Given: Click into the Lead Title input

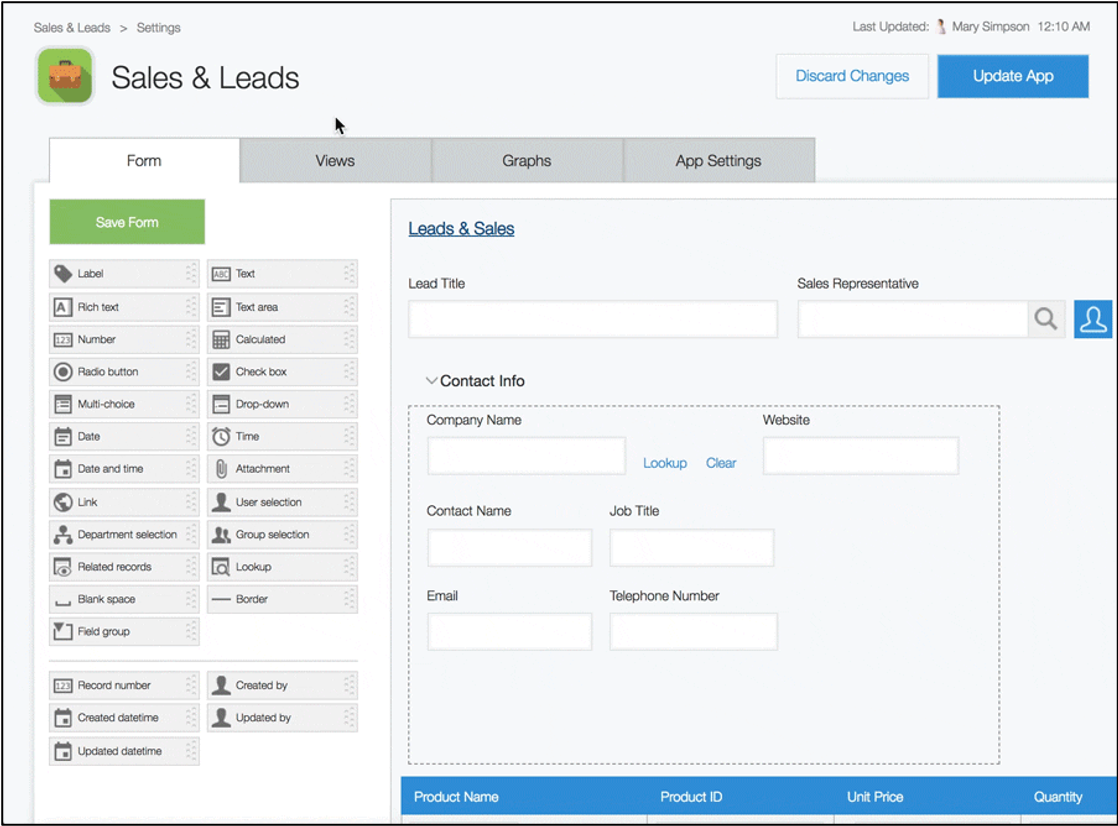Looking at the screenshot, I should 592,319.
